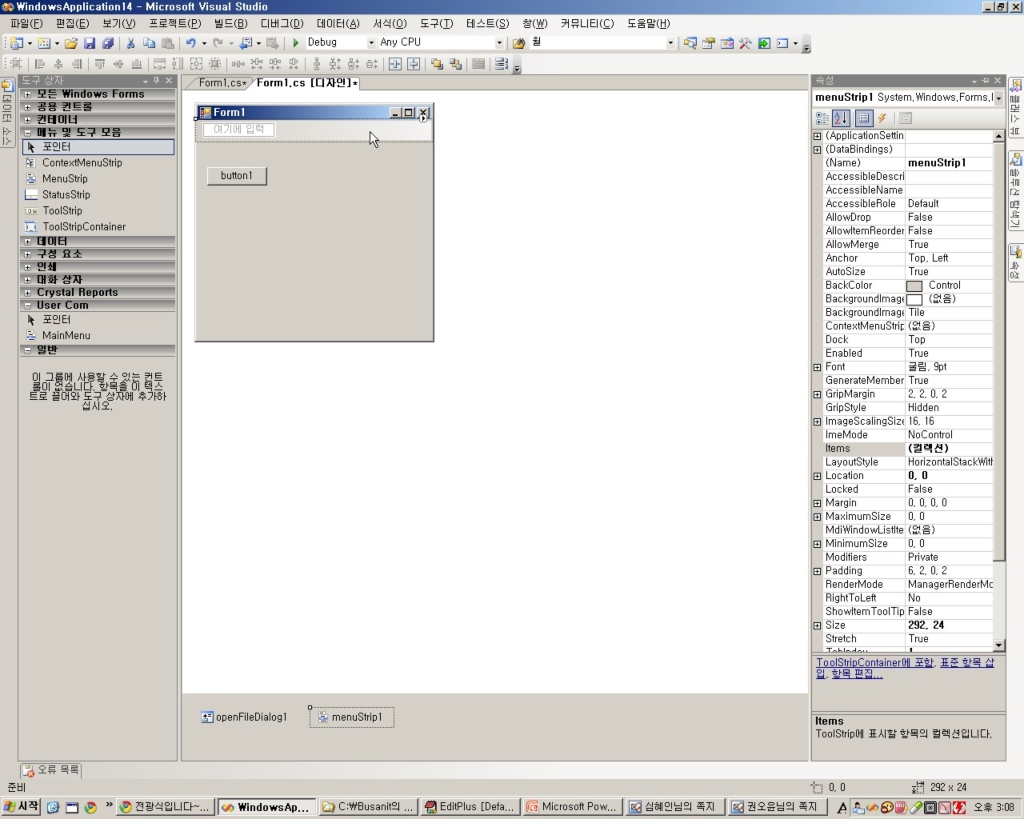Image resolution: width=1024 pixels, height=819 pixels.
Task: Toggle Alphabetical sort in Properties panel
Action: [x=840, y=118]
